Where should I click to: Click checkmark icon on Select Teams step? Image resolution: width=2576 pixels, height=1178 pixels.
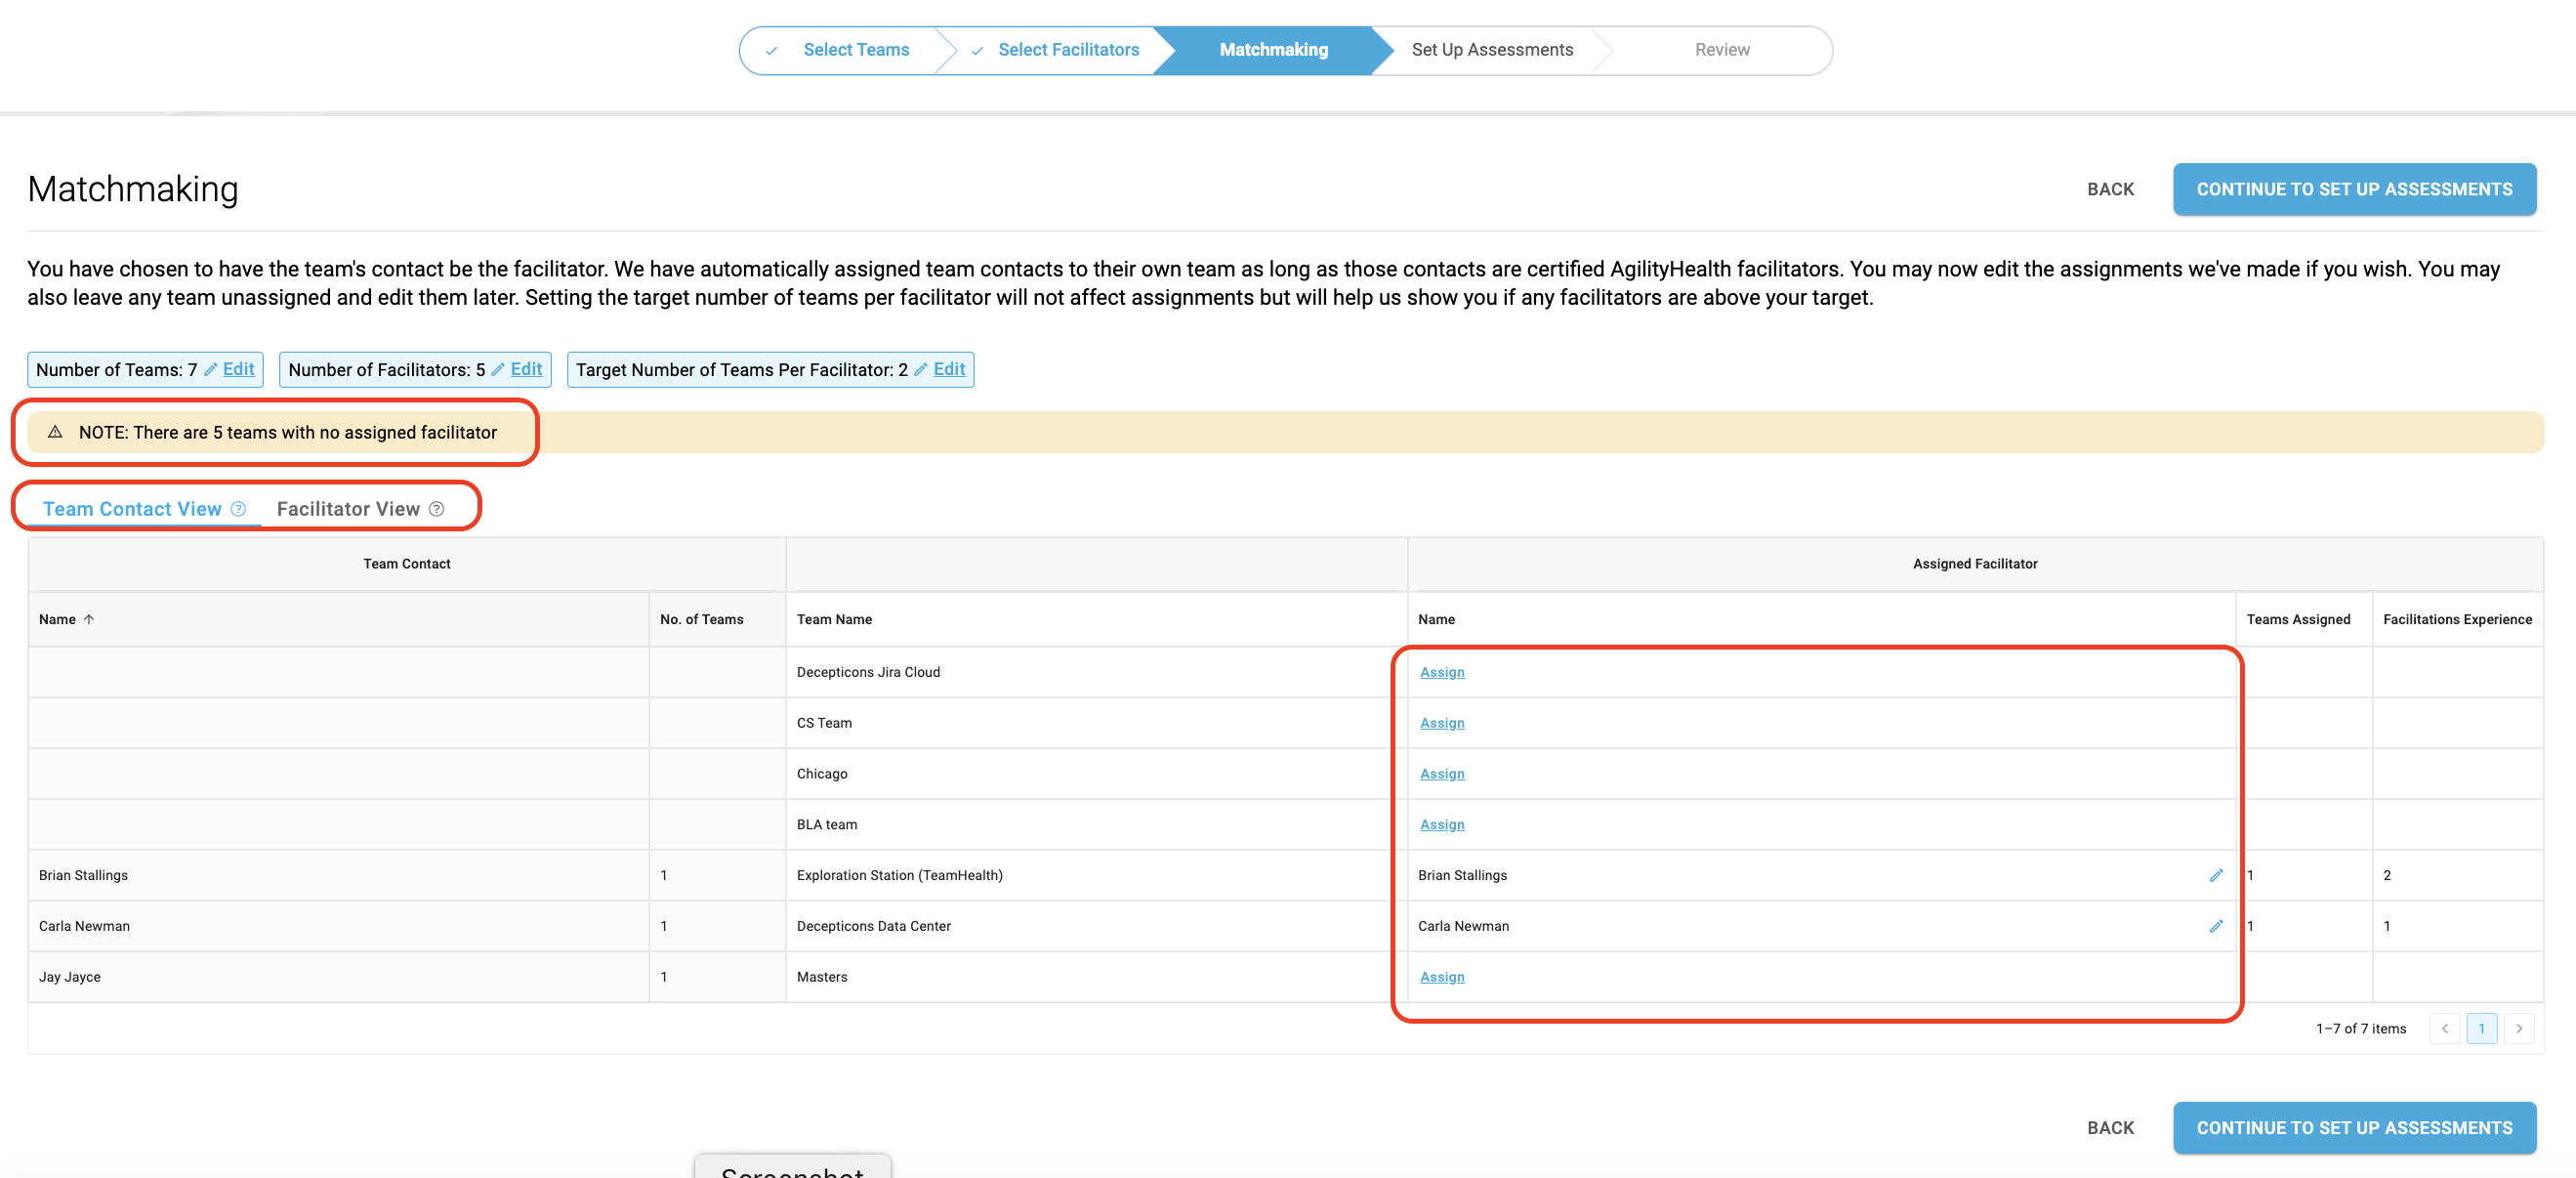pos(771,50)
